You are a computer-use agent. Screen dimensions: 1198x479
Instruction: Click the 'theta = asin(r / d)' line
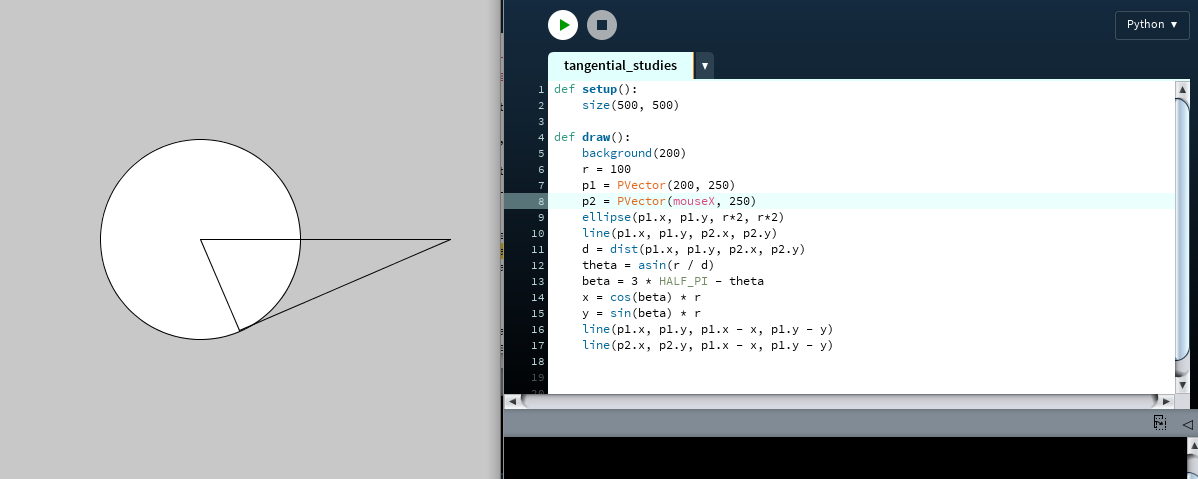(x=648, y=266)
